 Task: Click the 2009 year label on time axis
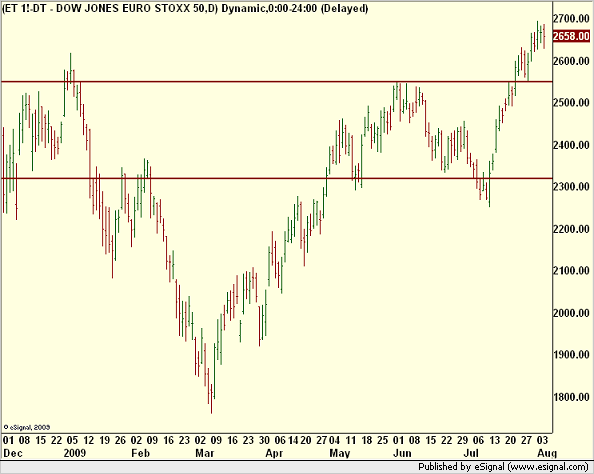(x=75, y=453)
